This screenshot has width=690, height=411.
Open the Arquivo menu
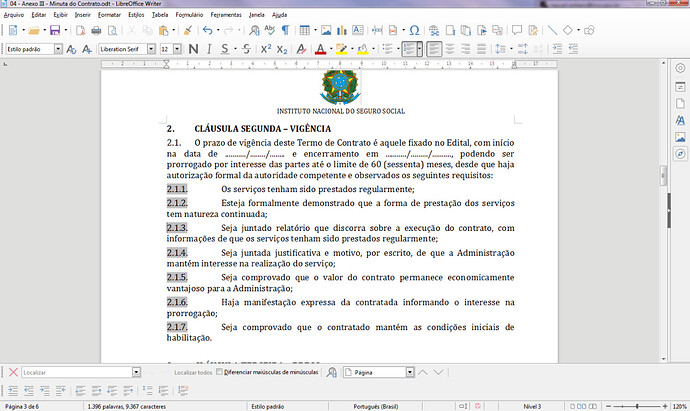pyautogui.click(x=14, y=15)
